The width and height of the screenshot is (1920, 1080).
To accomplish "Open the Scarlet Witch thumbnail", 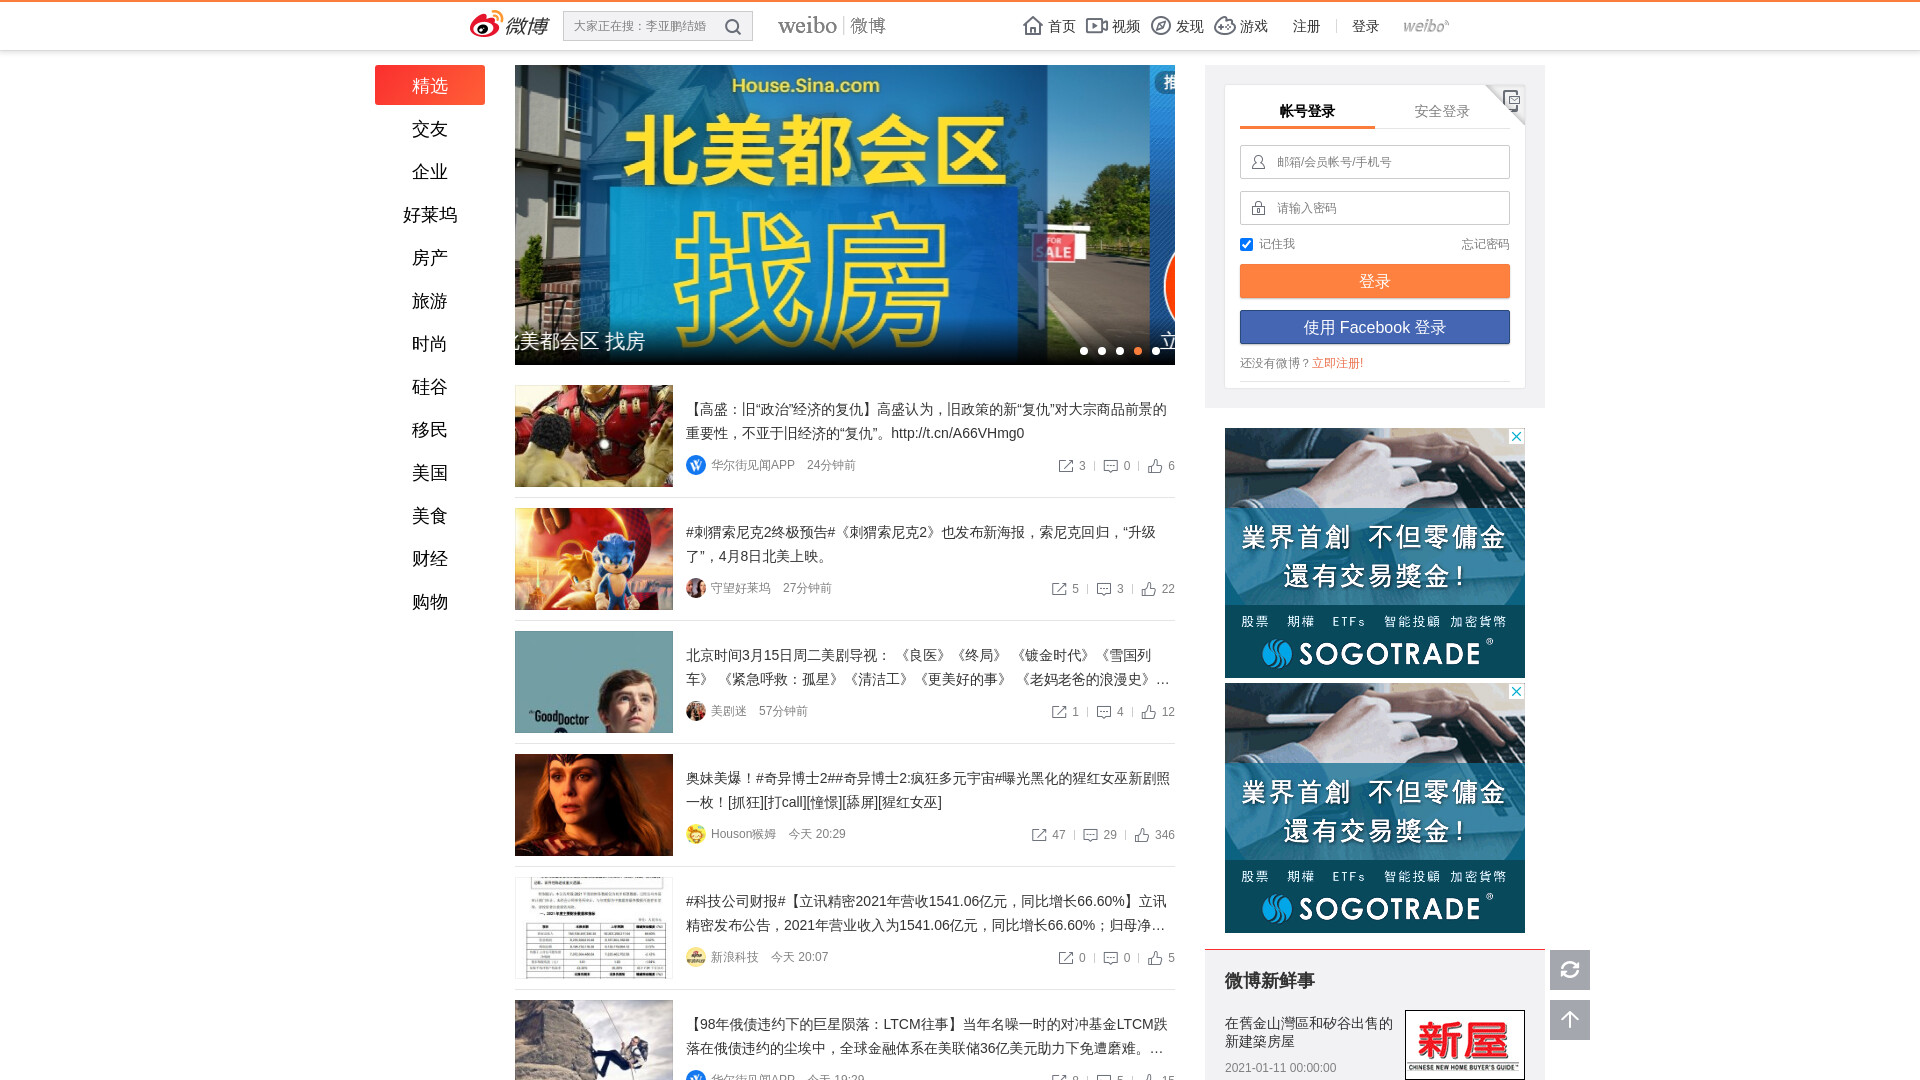I will click(x=594, y=805).
